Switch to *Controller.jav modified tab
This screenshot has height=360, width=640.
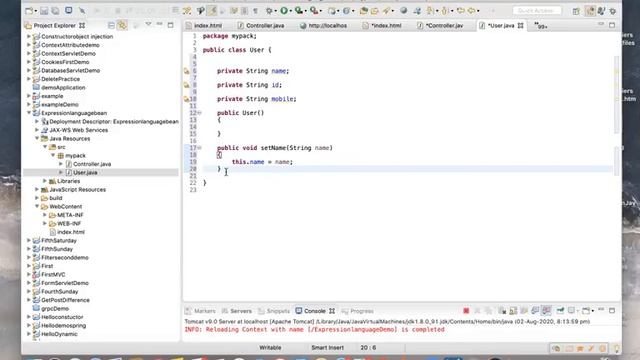click(x=440, y=25)
